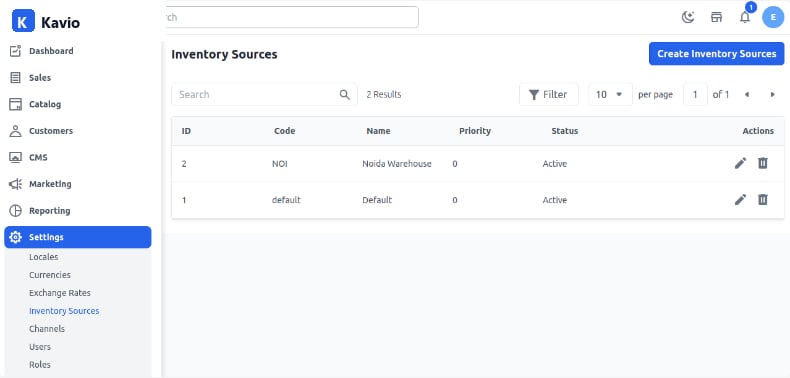The image size is (790, 378).
Task: Expand the 10 per page dropdown
Action: [610, 94]
